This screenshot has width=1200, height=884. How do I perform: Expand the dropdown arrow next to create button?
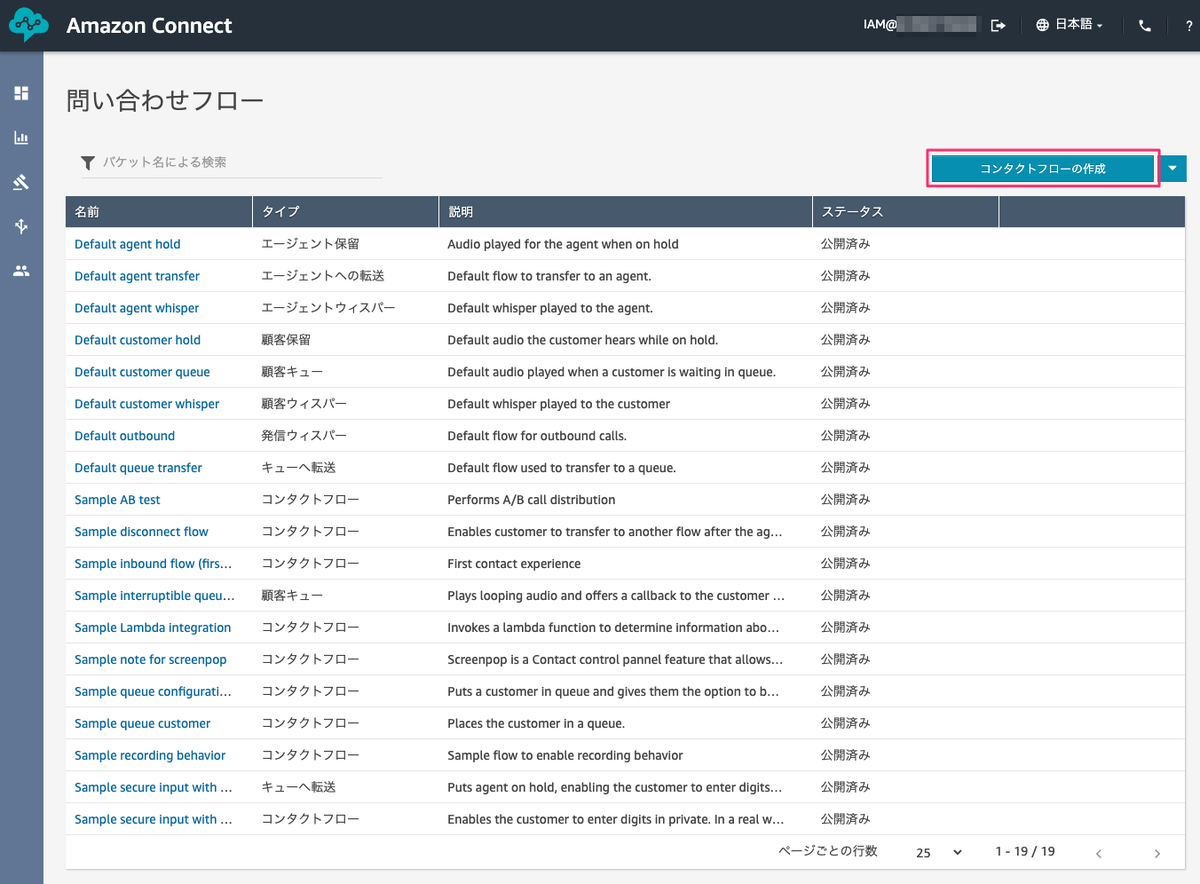coord(1173,168)
